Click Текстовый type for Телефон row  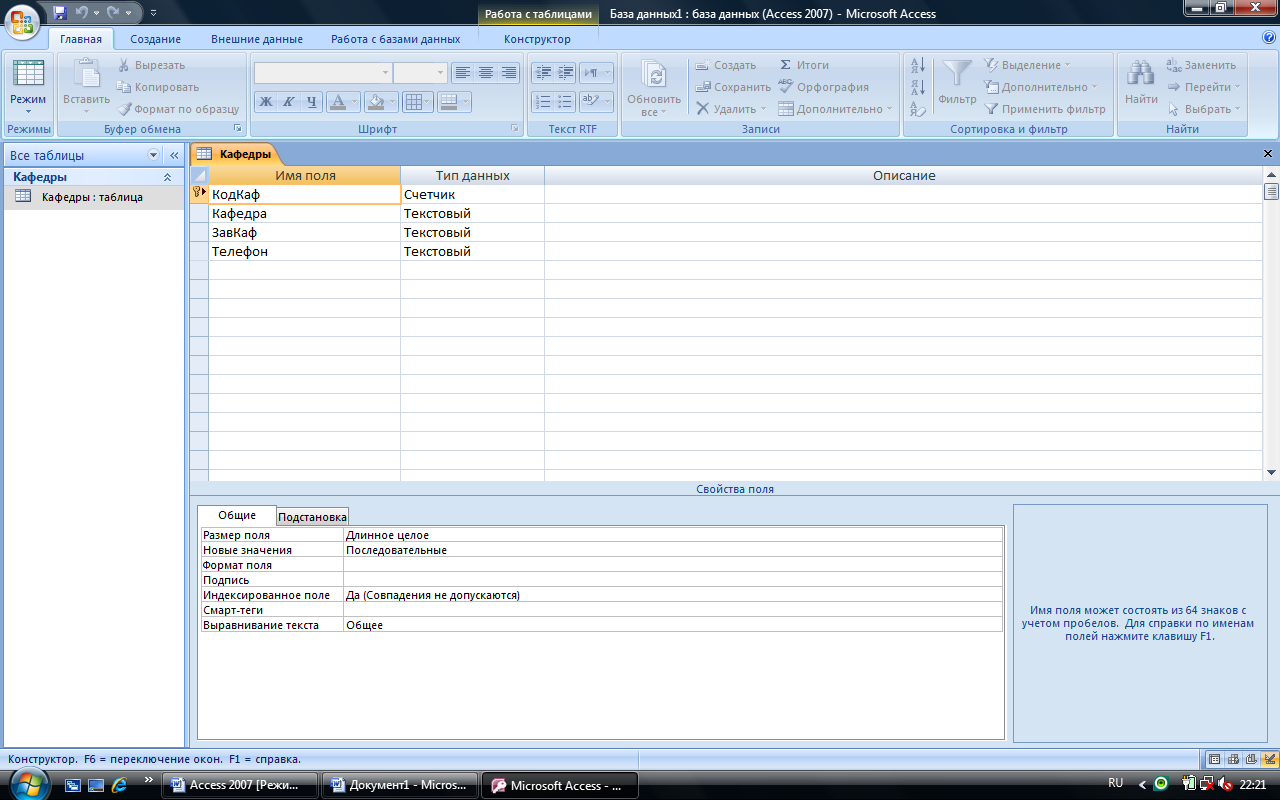click(x=472, y=252)
